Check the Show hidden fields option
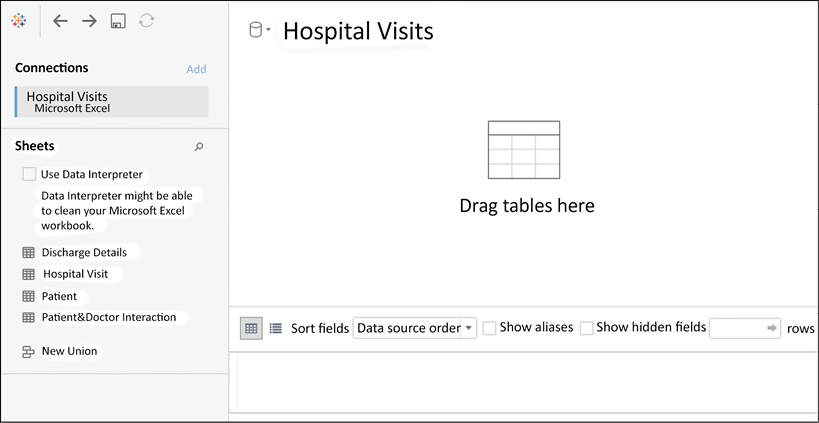The width and height of the screenshot is (819, 423). (587, 328)
